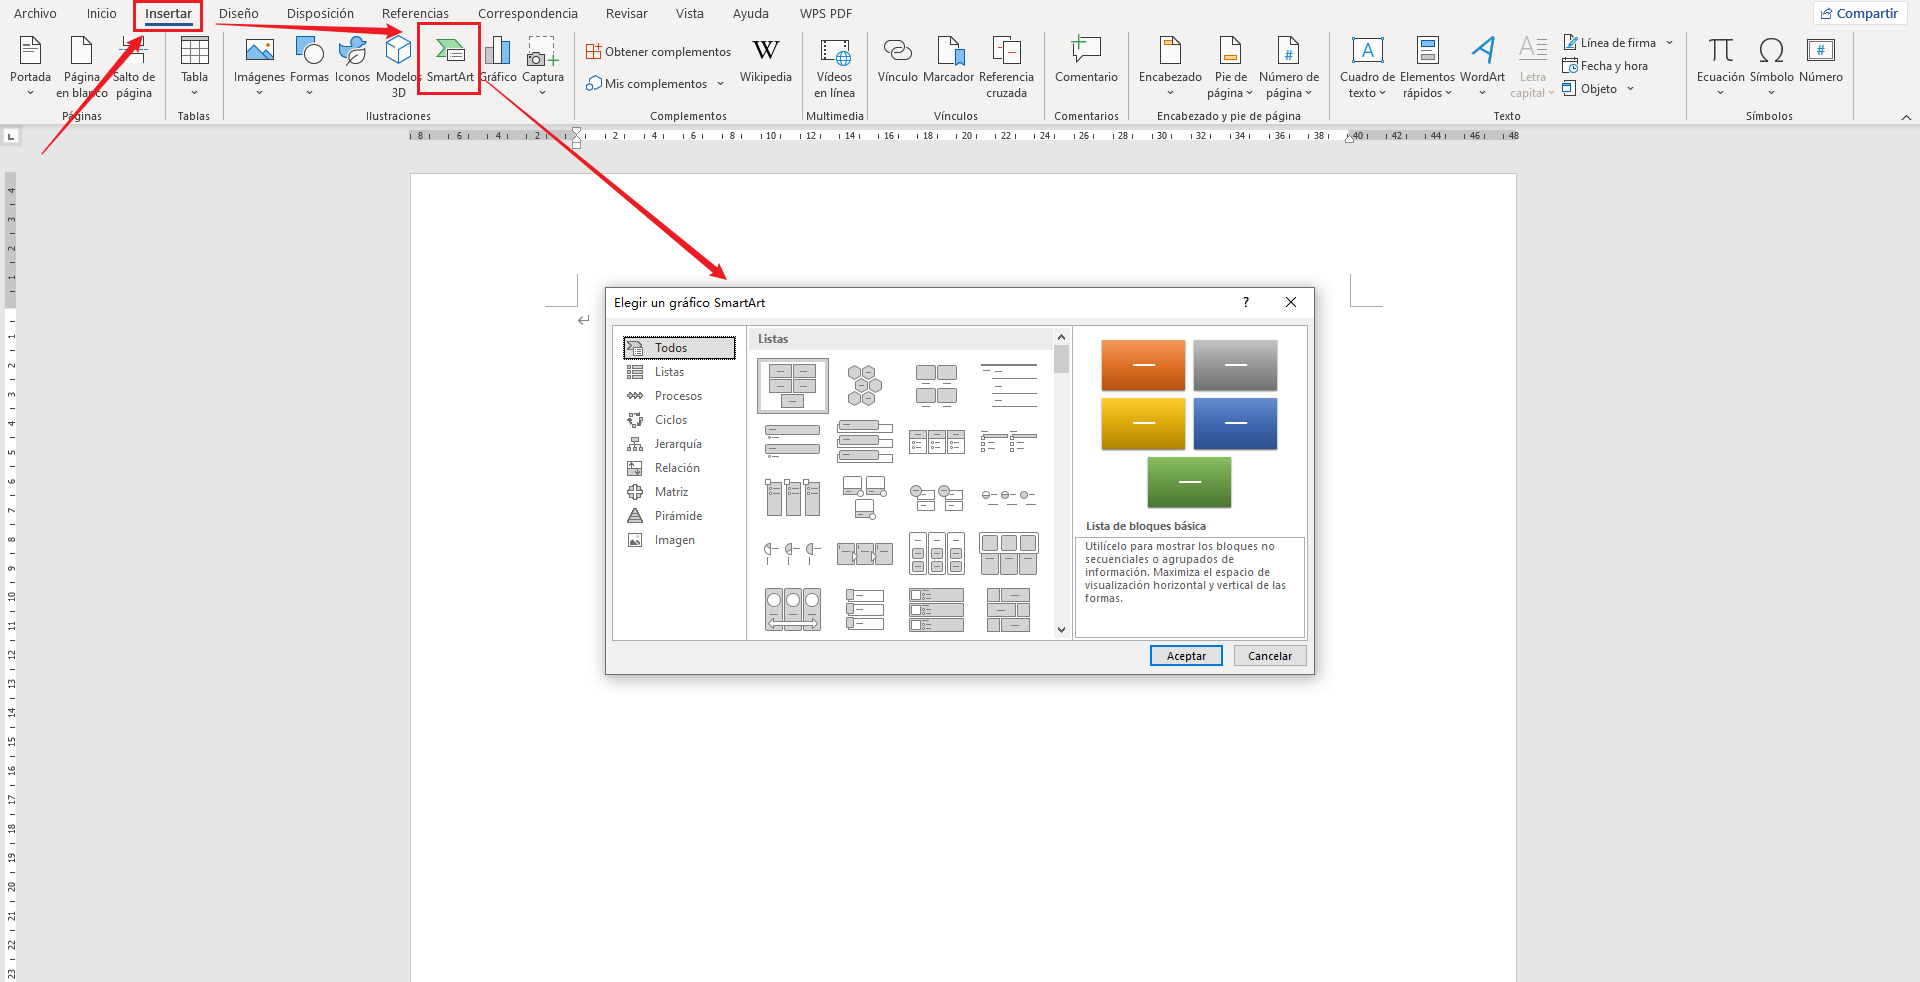Viewport: 1920px width, 982px height.
Task: Collapse the ribbon with the chevron
Action: 1906,117
